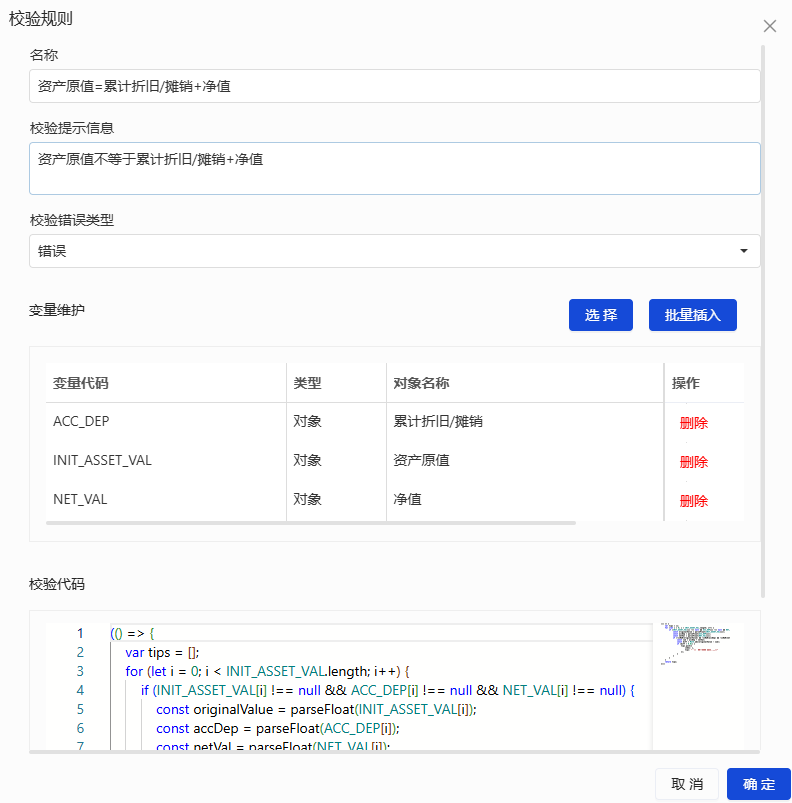Click line 1 in the code editor
Image resolution: width=792 pixels, height=803 pixels.
pyautogui.click(x=380, y=633)
